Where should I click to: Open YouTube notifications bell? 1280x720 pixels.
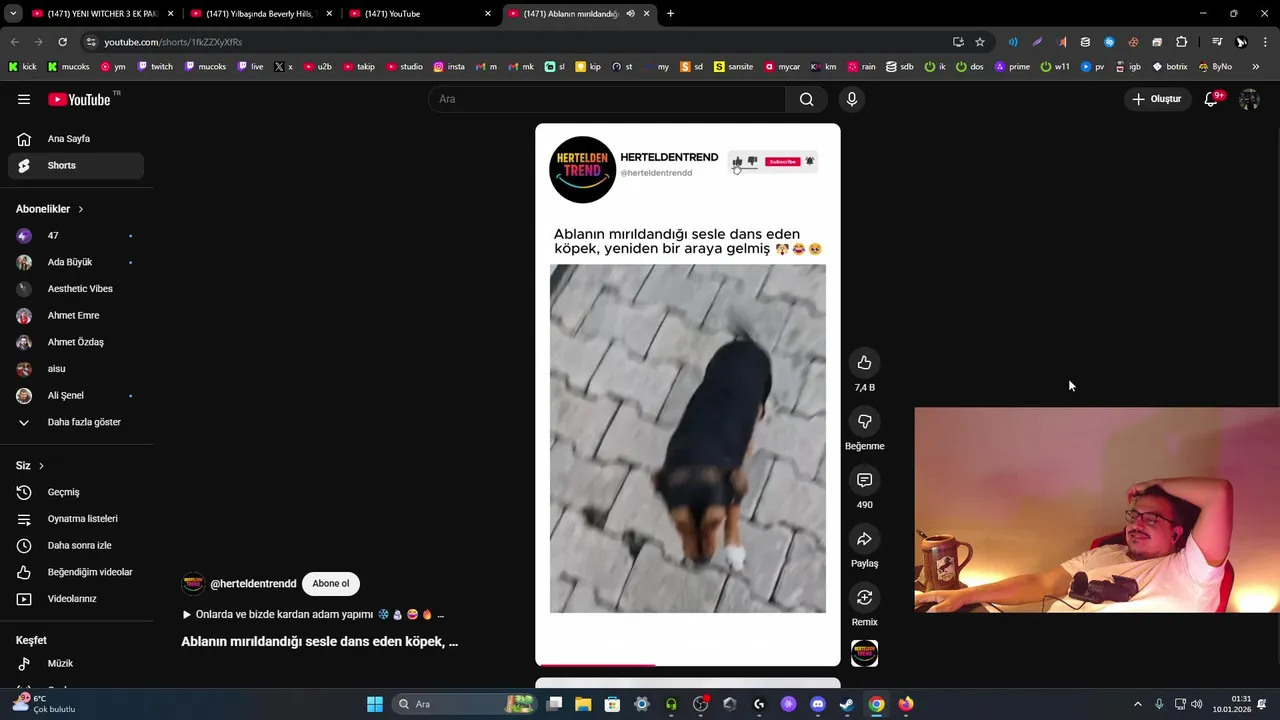1211,99
